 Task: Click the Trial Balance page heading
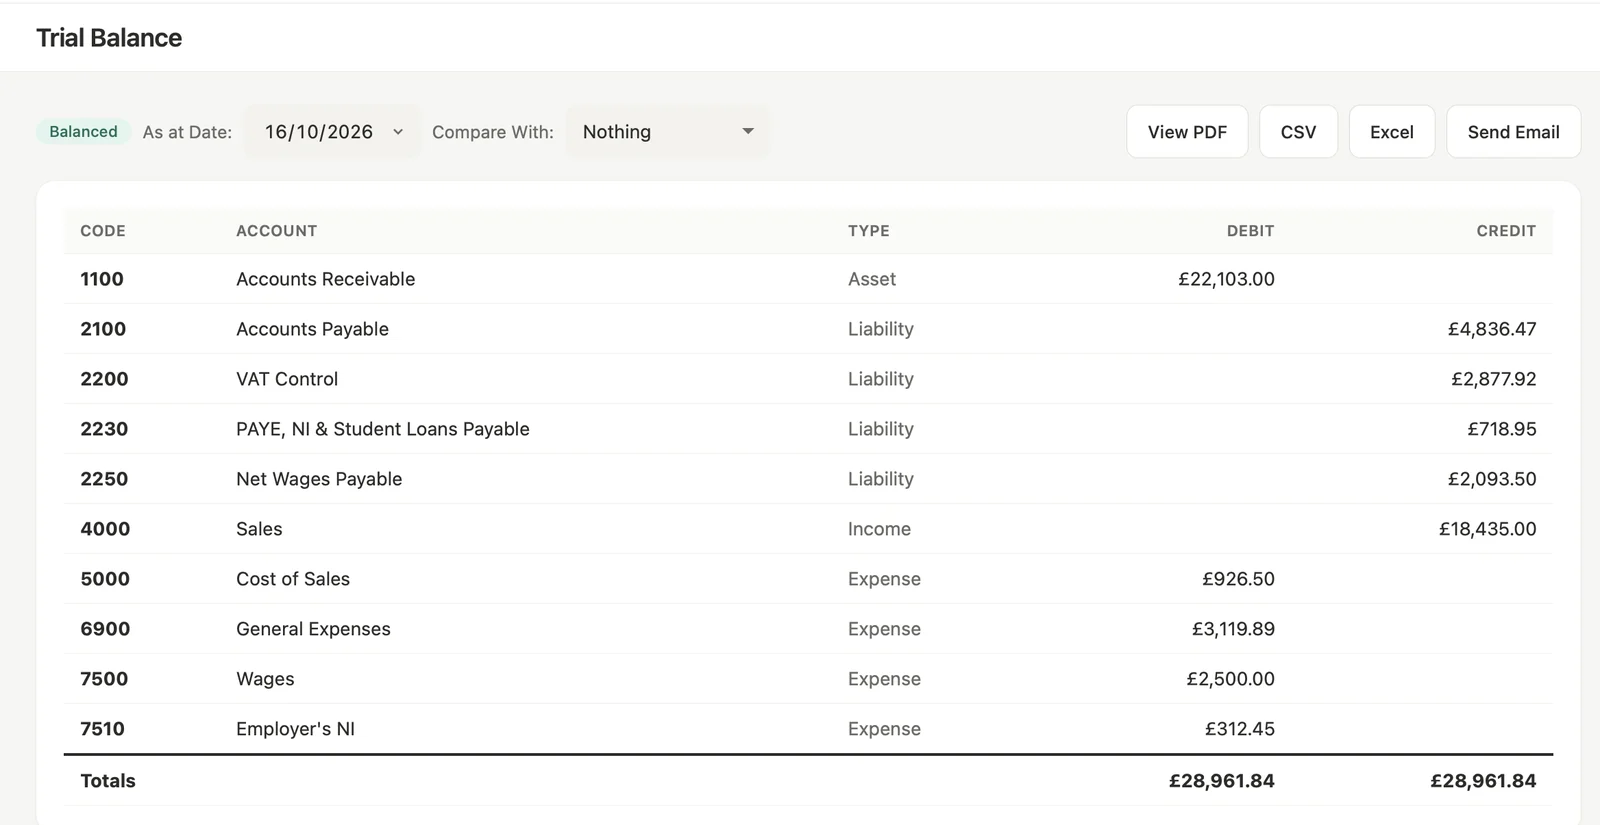pos(109,38)
